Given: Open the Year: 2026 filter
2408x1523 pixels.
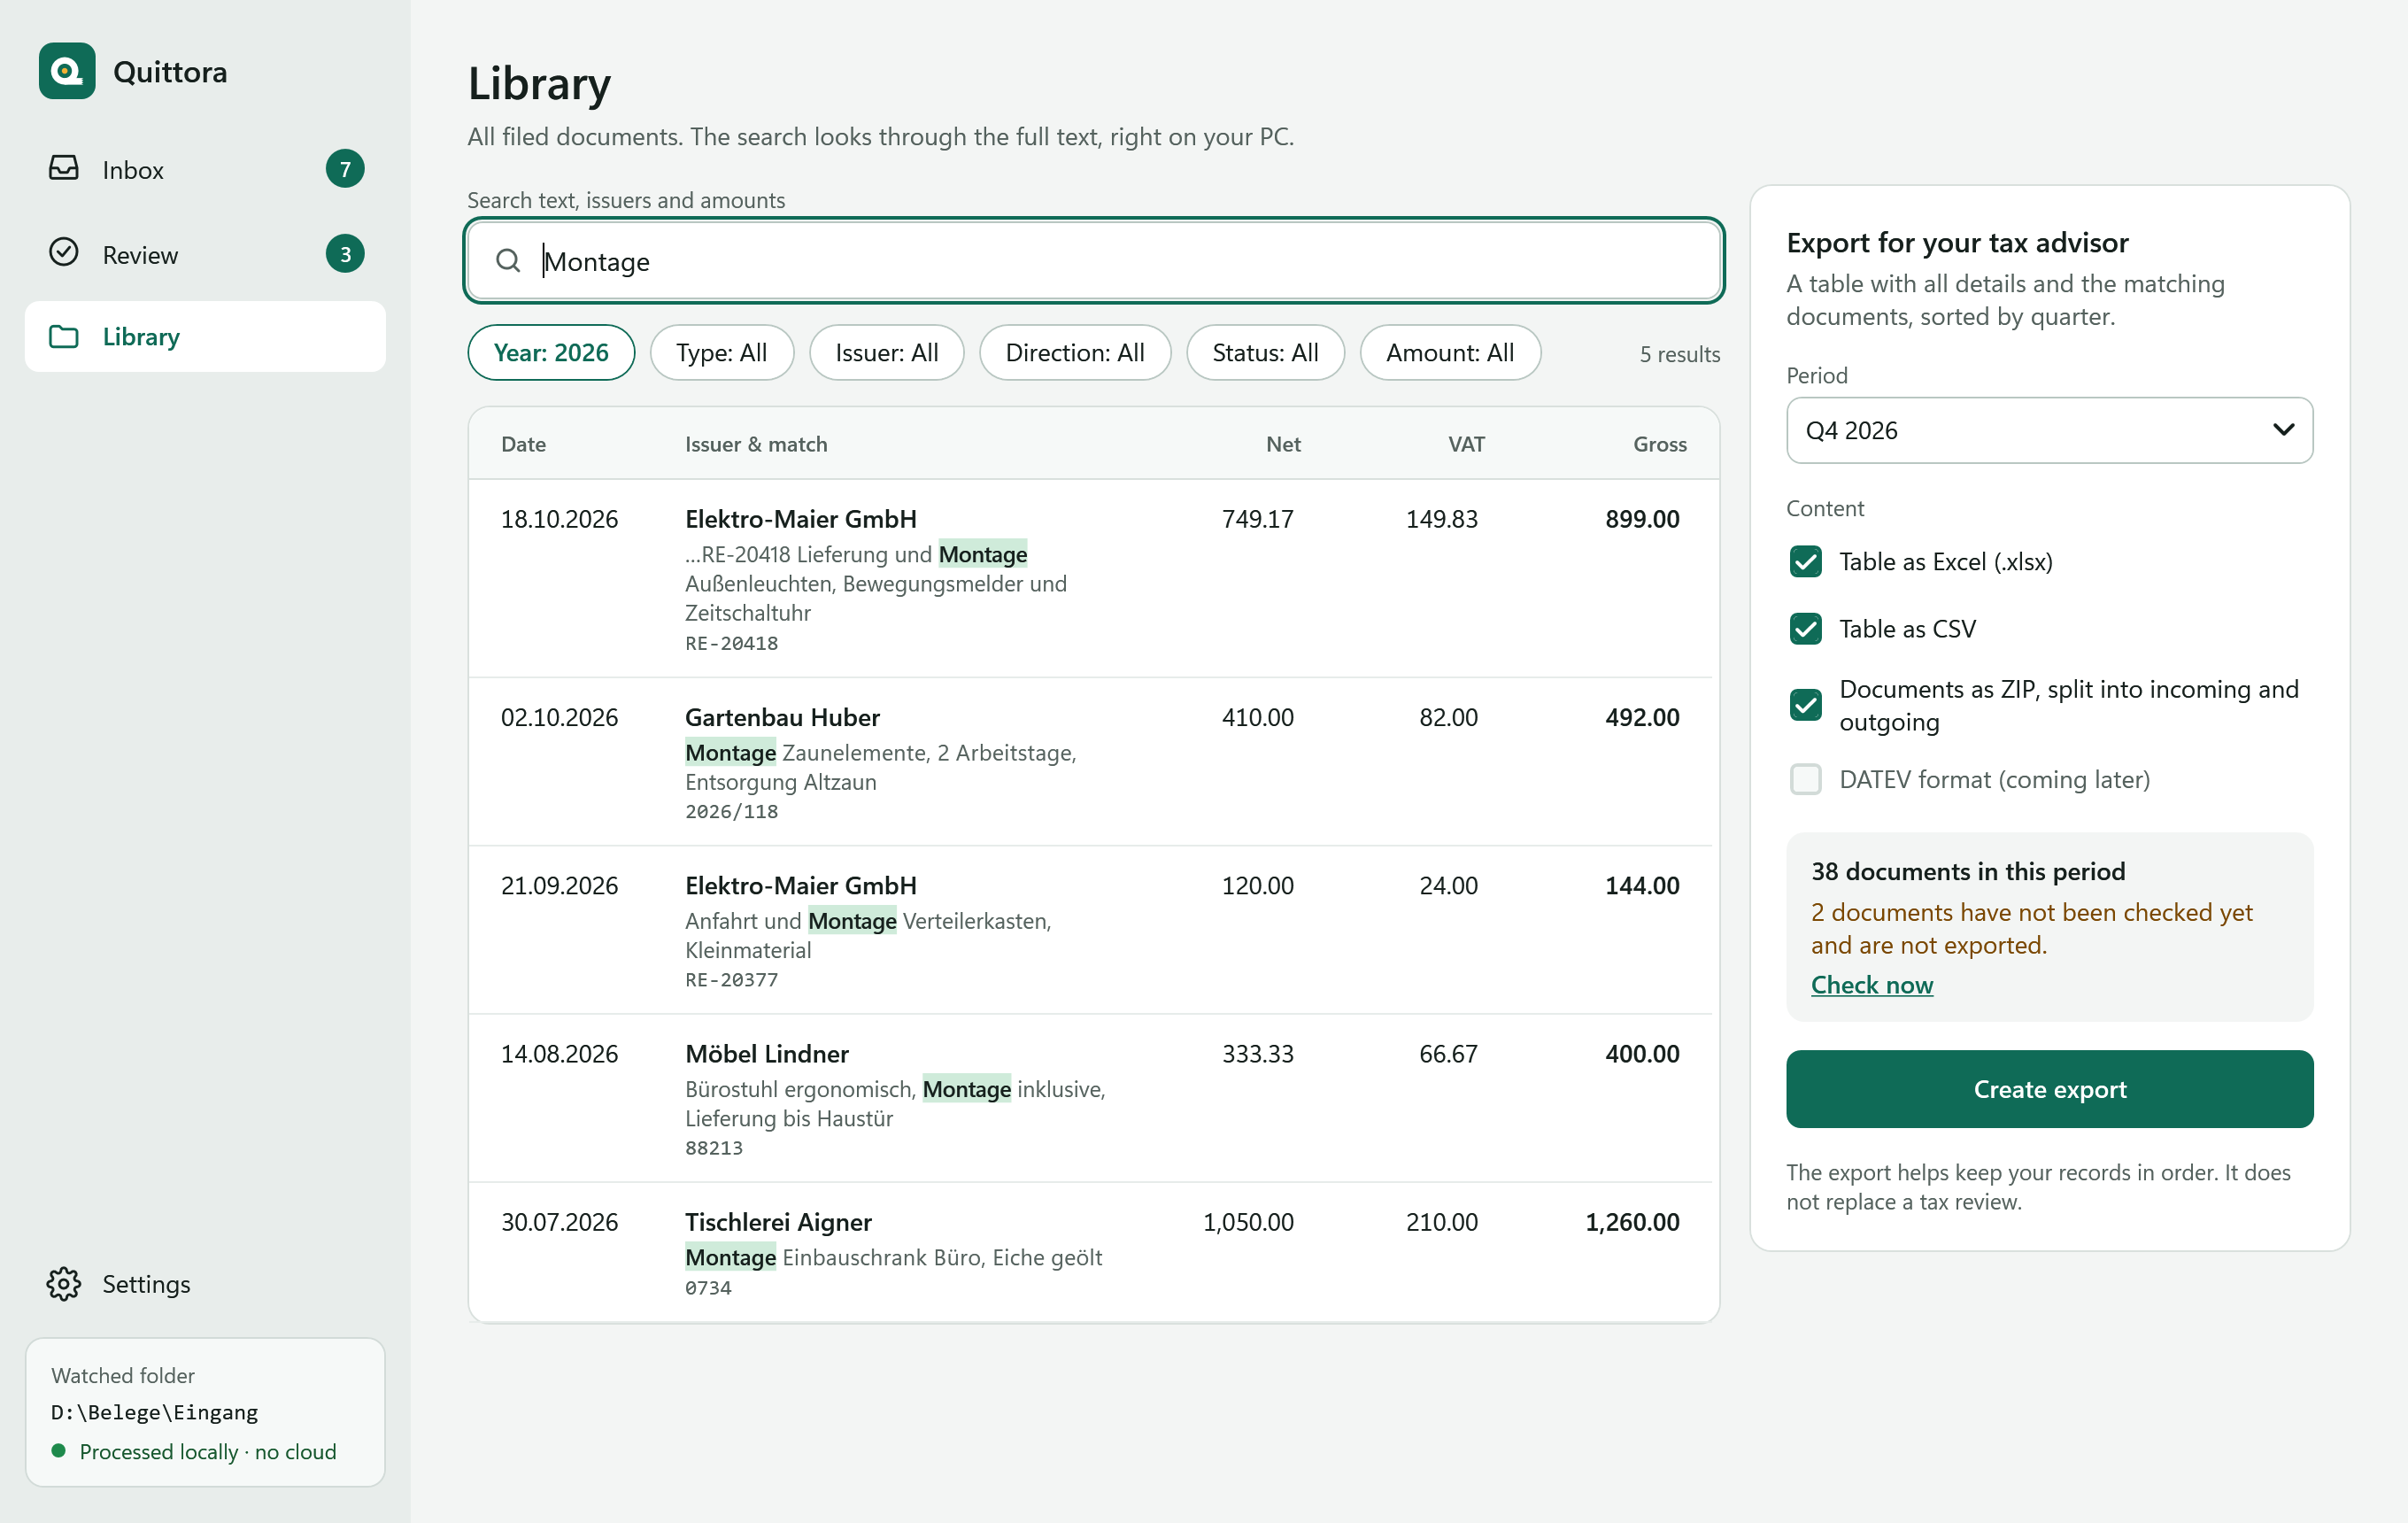Looking at the screenshot, I should 551,352.
